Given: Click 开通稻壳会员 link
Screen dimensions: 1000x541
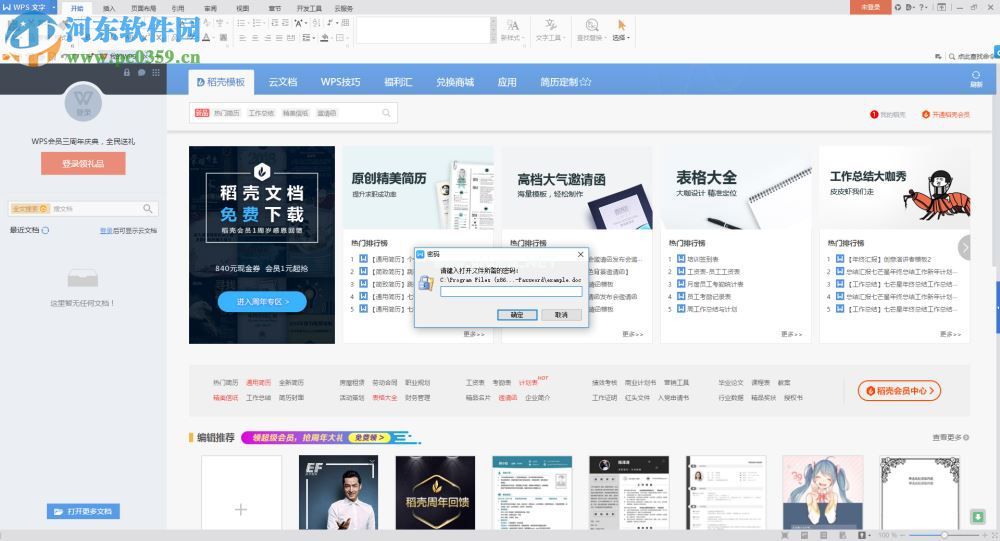Looking at the screenshot, I should (x=946, y=114).
